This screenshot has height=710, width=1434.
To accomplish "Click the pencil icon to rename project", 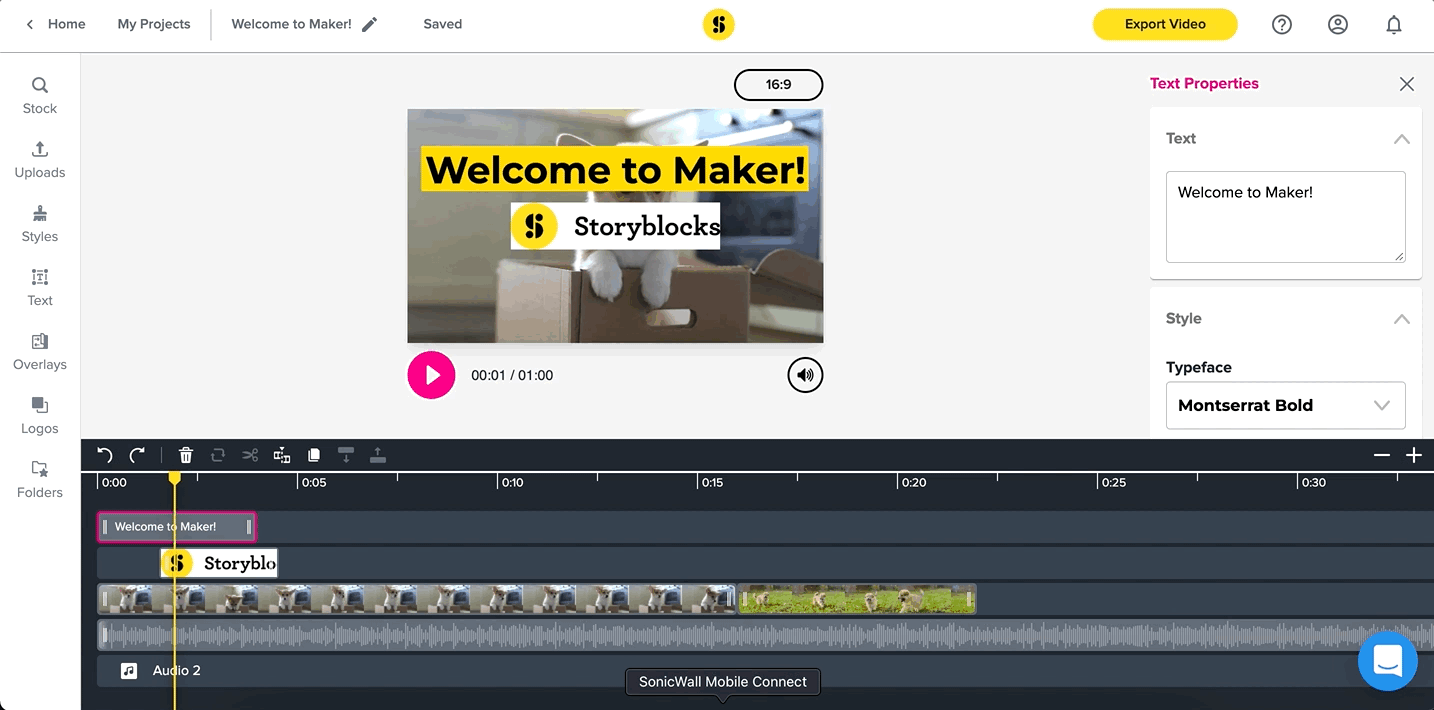I will 370,24.
